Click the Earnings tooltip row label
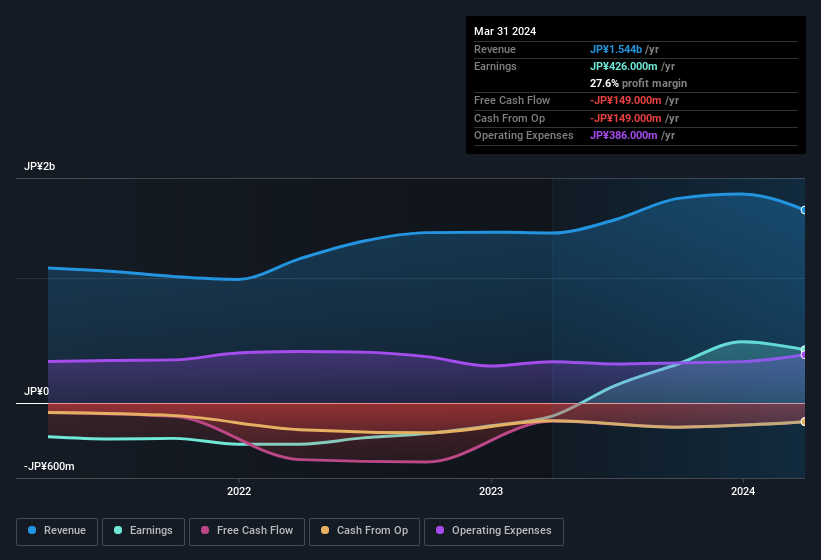This screenshot has height=560, width=821. click(495, 66)
